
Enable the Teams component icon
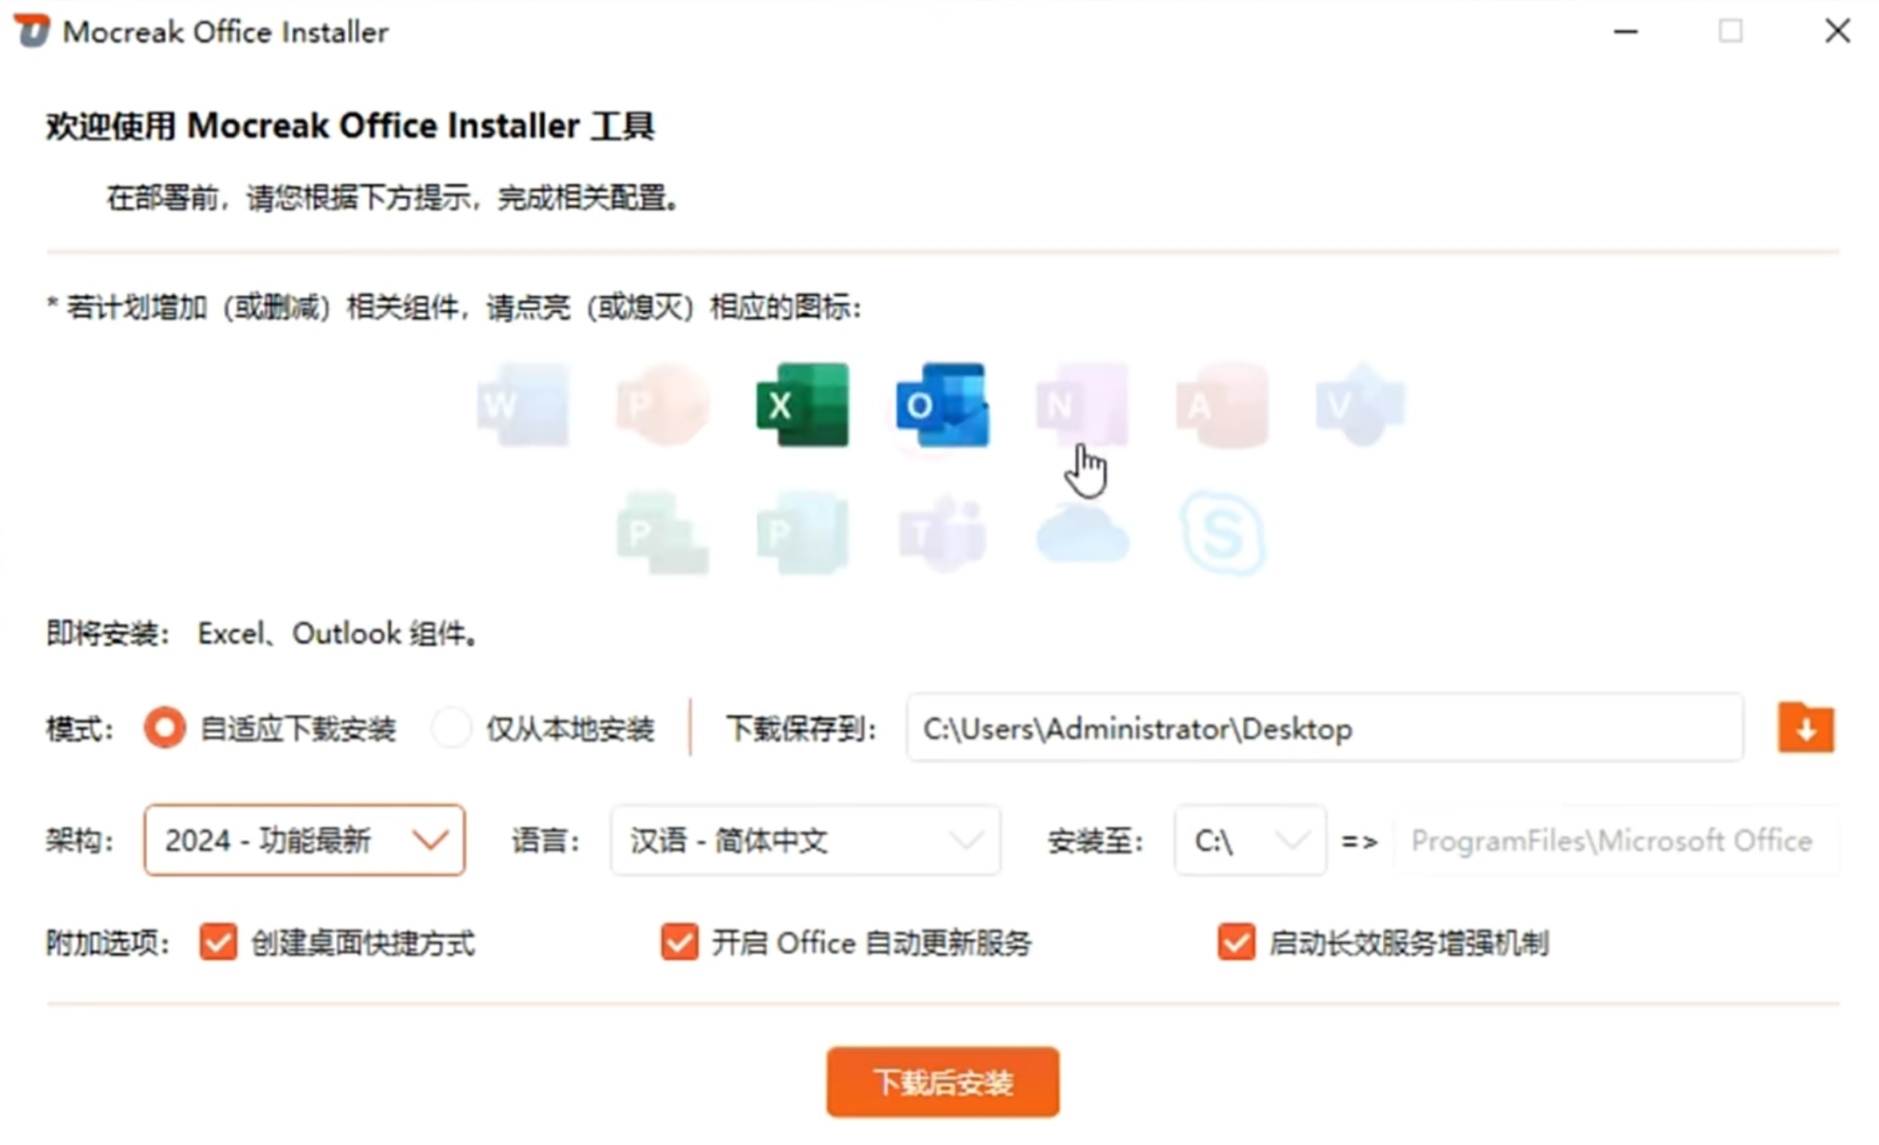(x=940, y=533)
